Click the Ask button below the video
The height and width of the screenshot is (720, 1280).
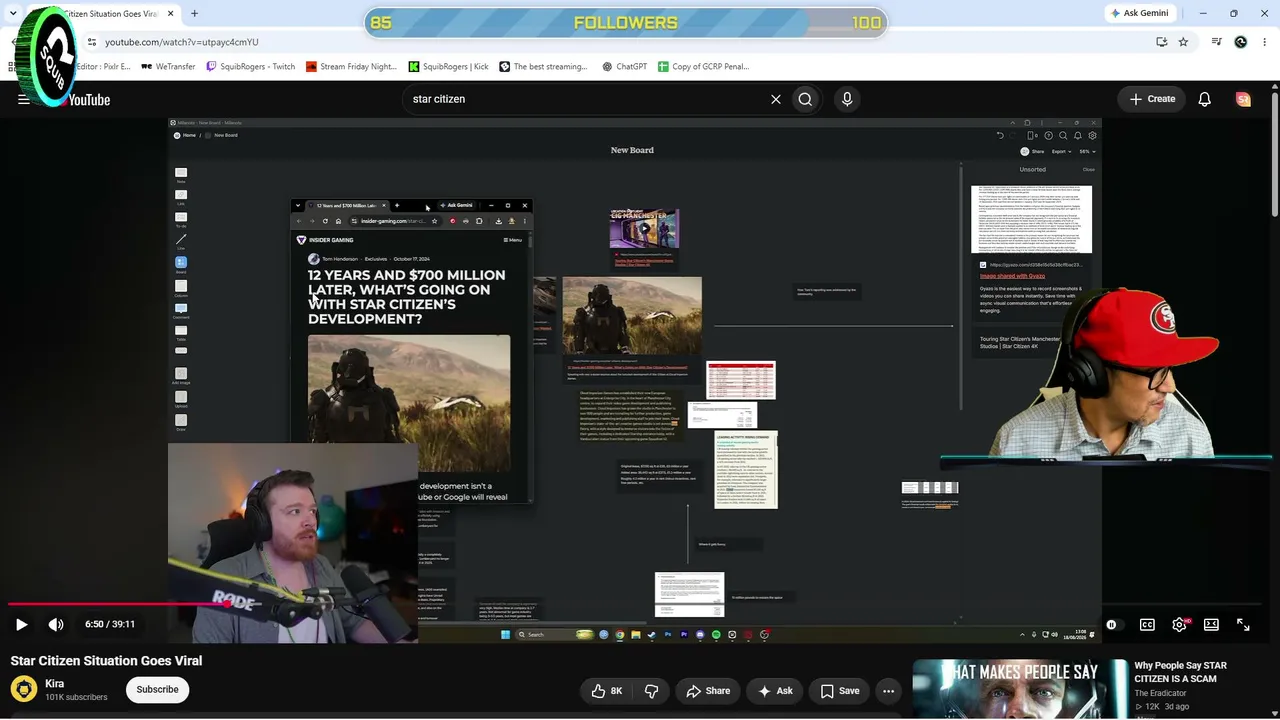tap(776, 691)
